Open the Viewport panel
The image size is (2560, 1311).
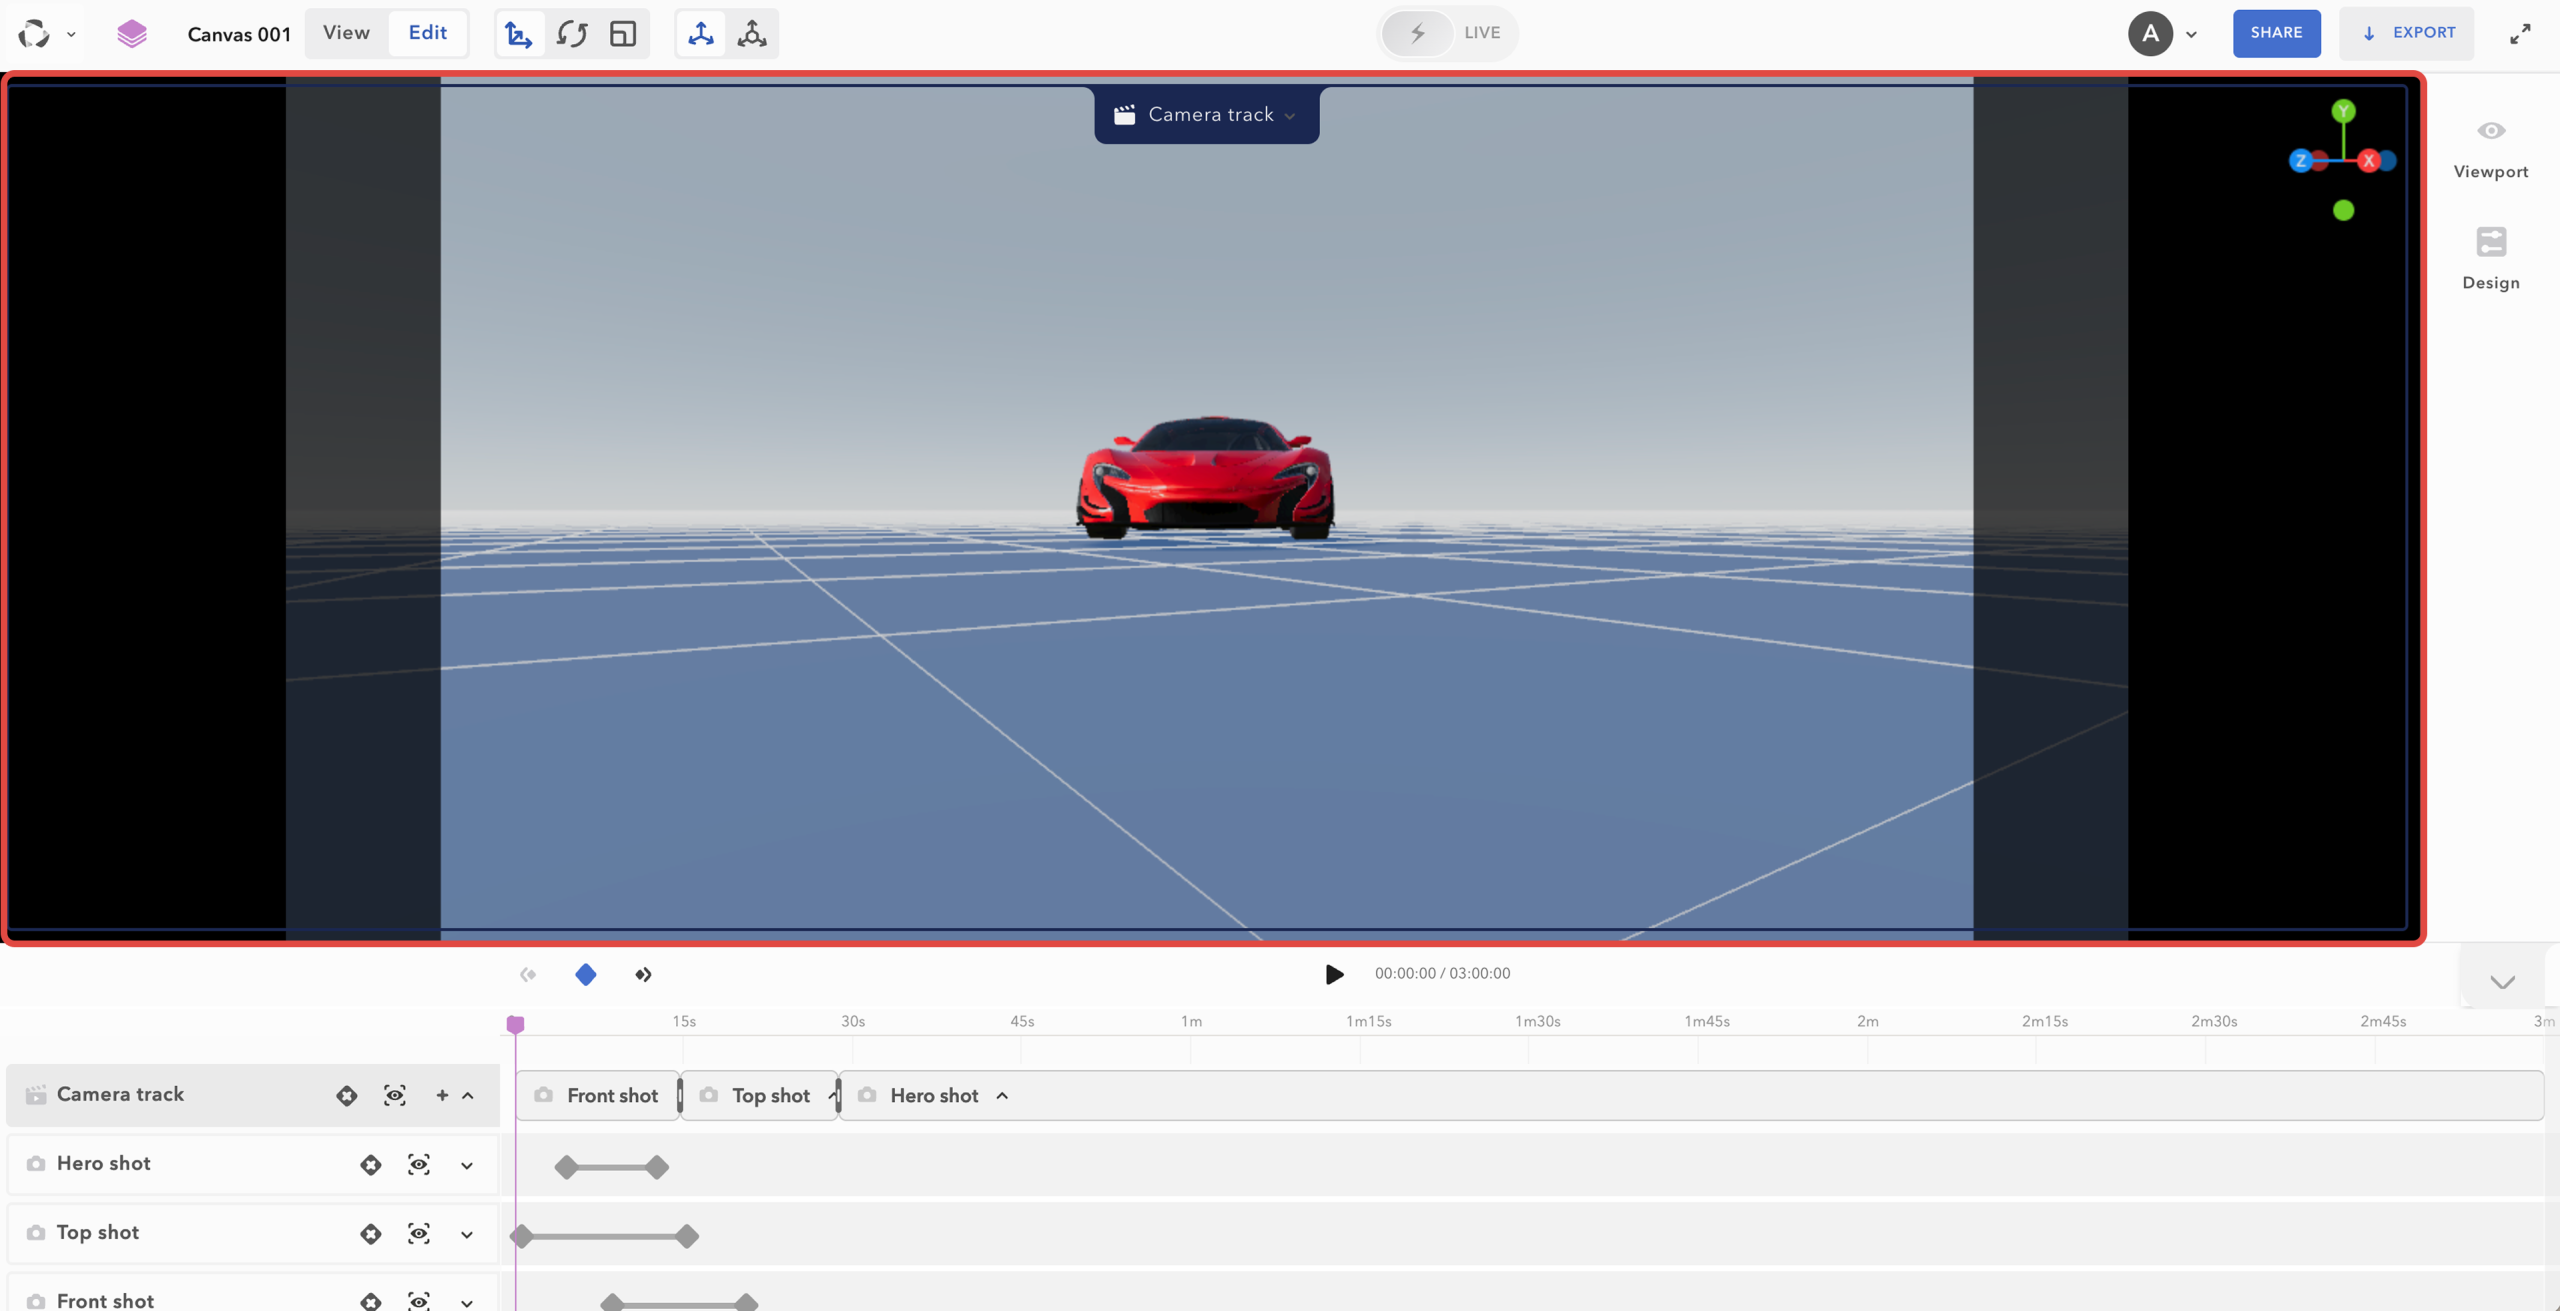[2490, 150]
